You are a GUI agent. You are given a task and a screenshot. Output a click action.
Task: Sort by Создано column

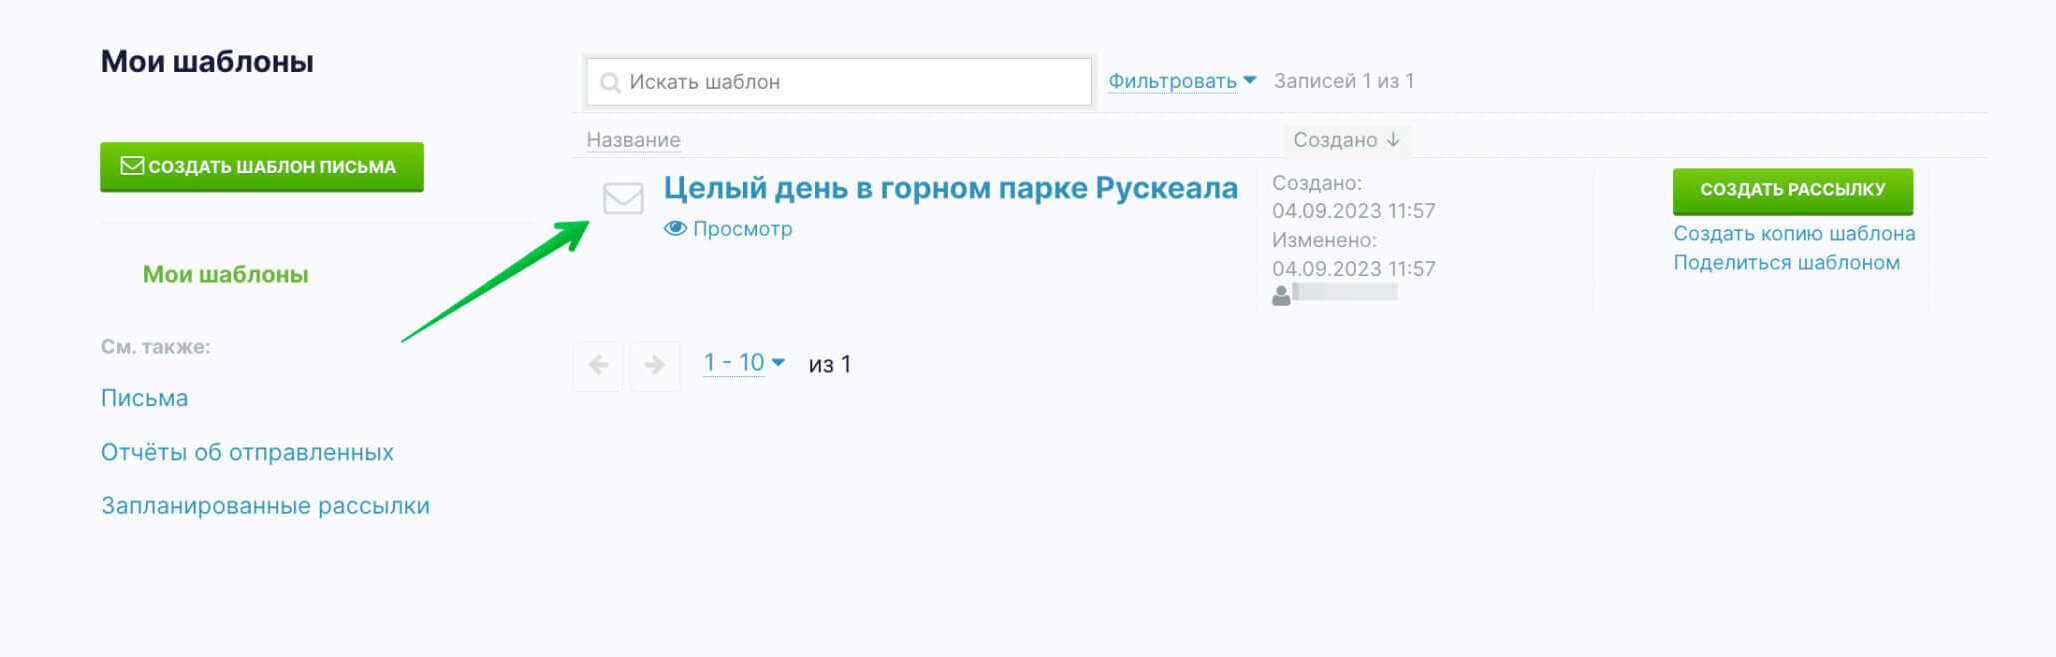[x=1346, y=140]
